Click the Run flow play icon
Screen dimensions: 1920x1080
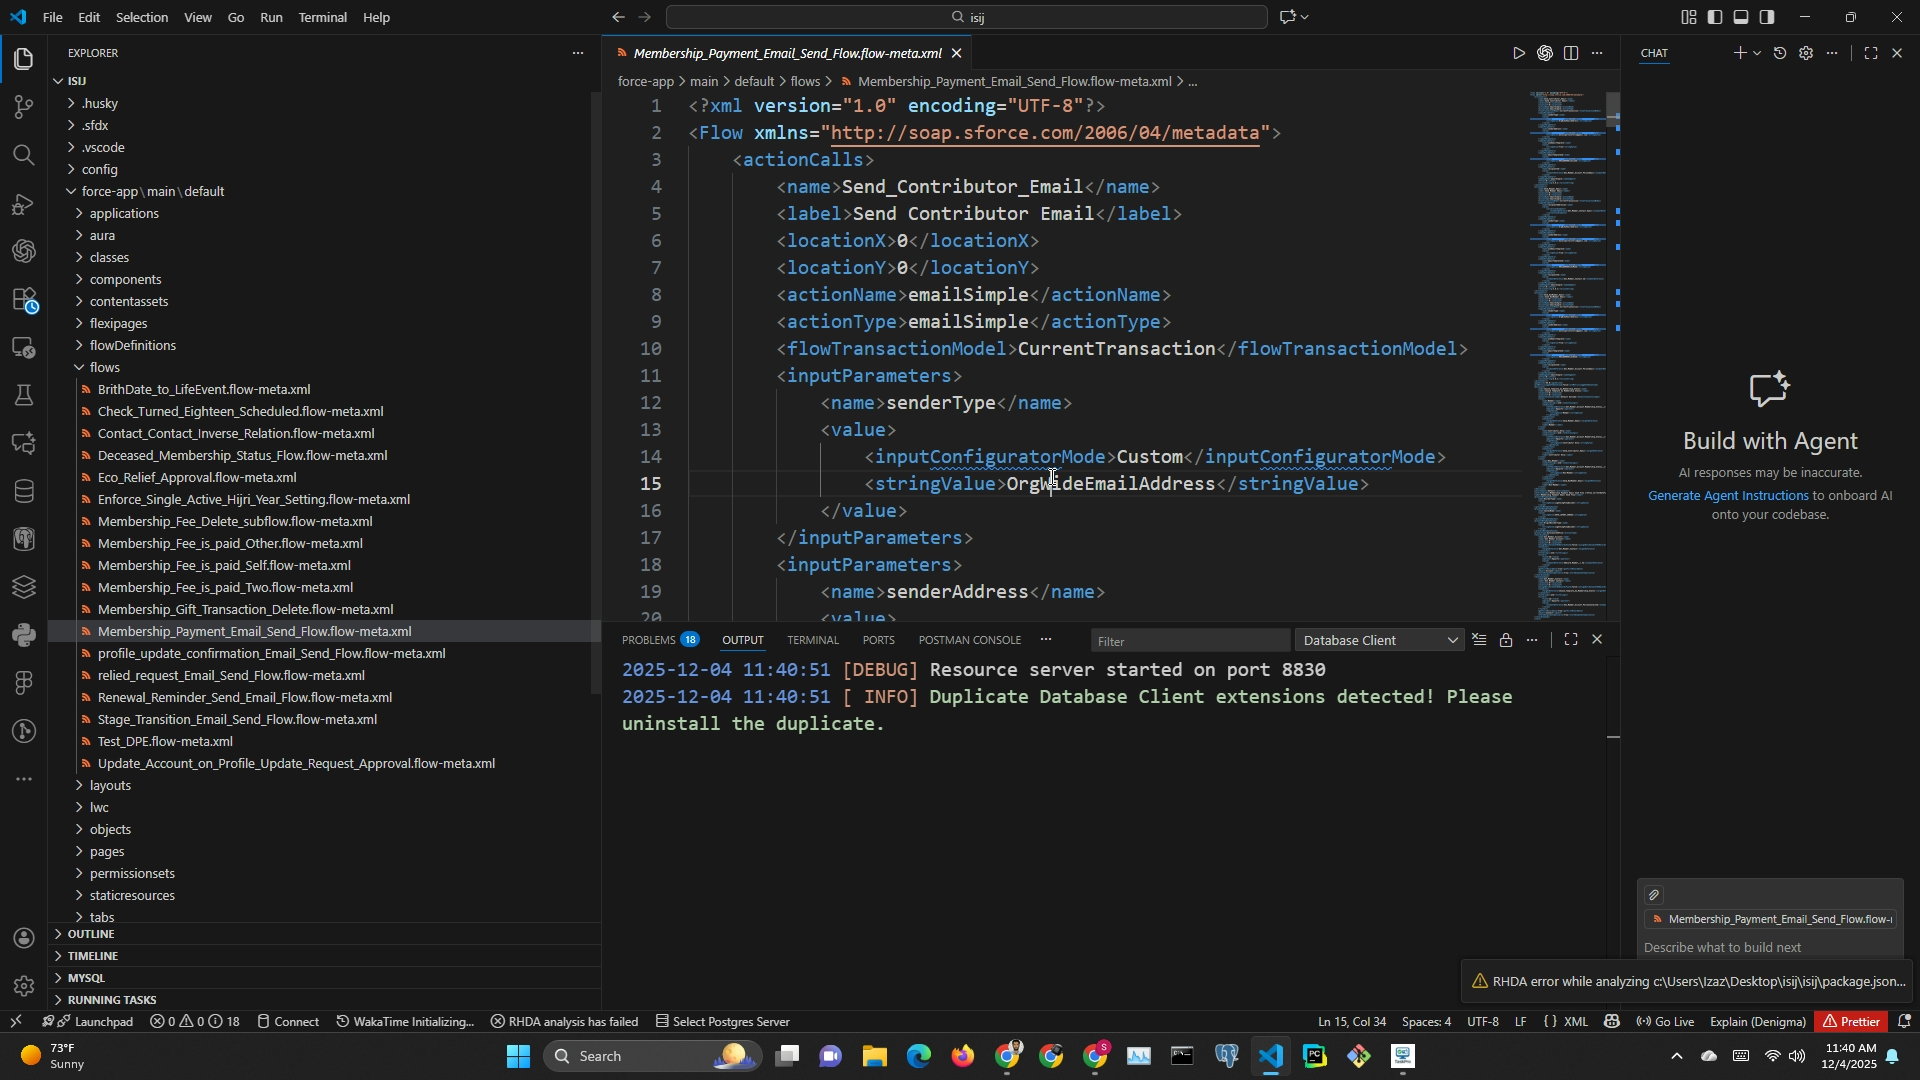coord(1519,54)
